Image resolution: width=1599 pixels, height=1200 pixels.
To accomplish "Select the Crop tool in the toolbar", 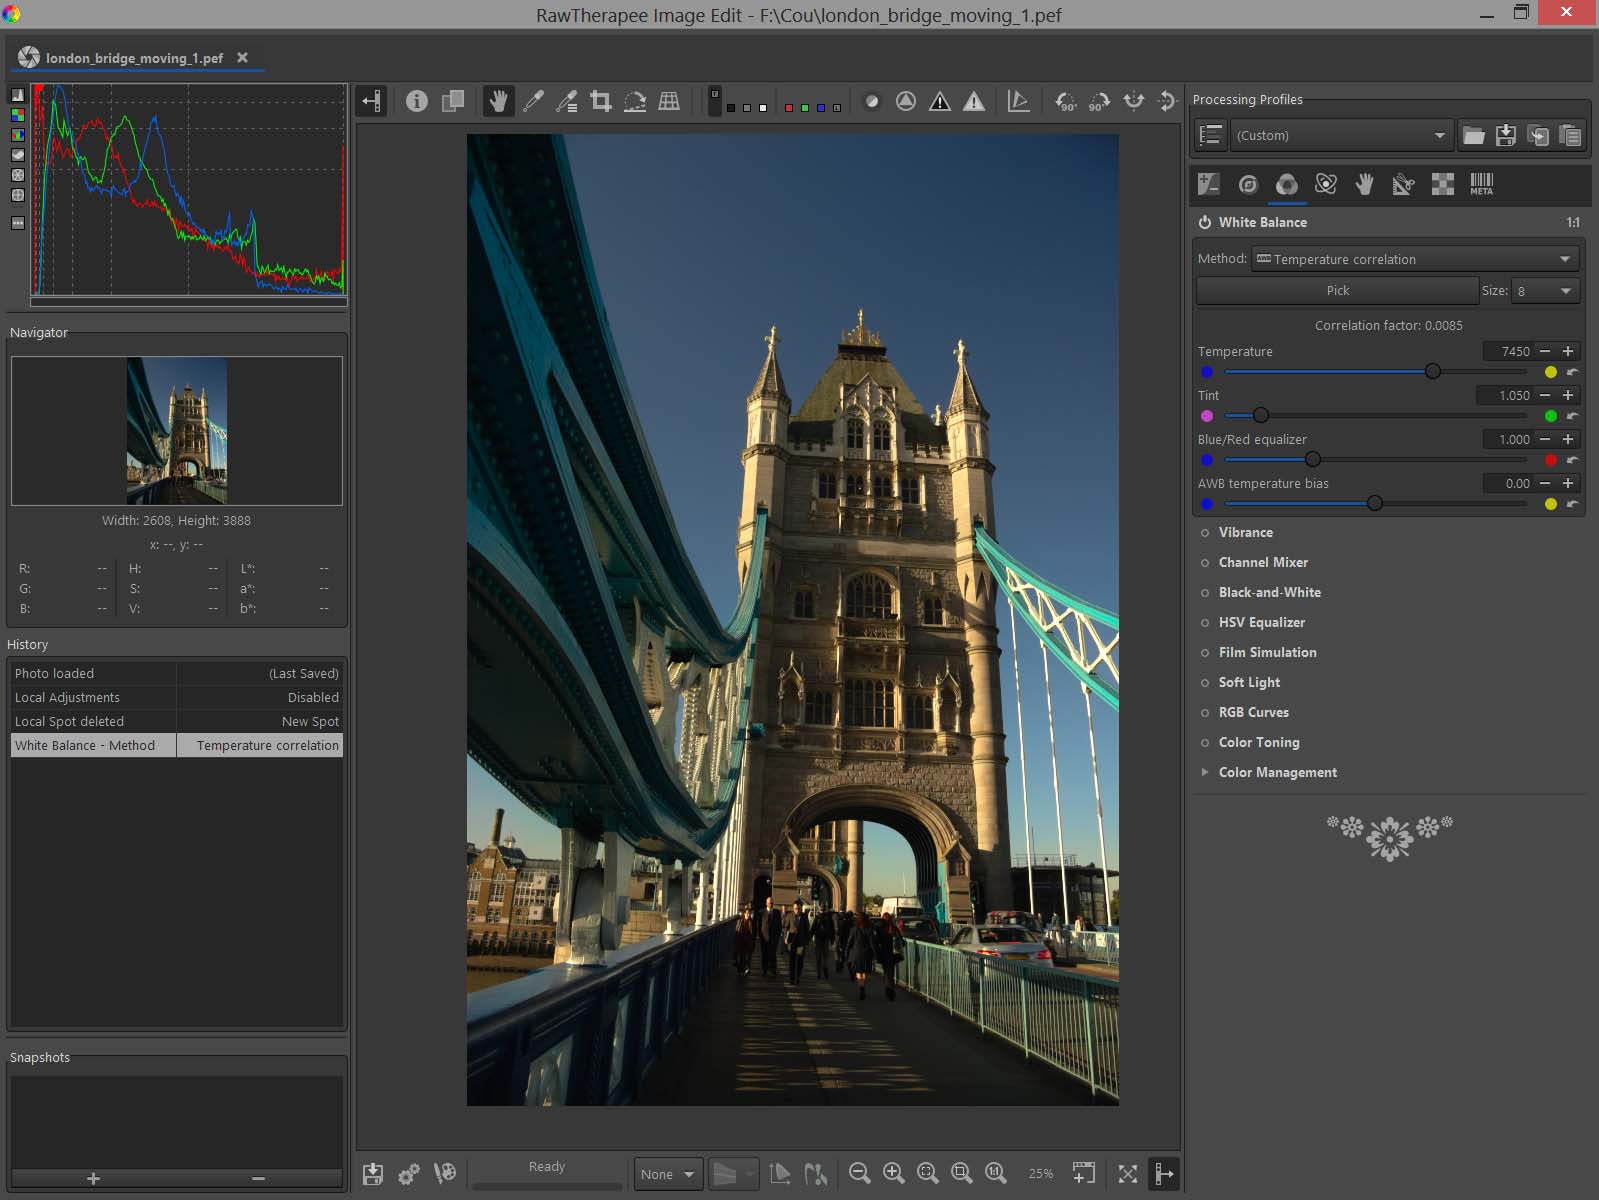I will [600, 101].
